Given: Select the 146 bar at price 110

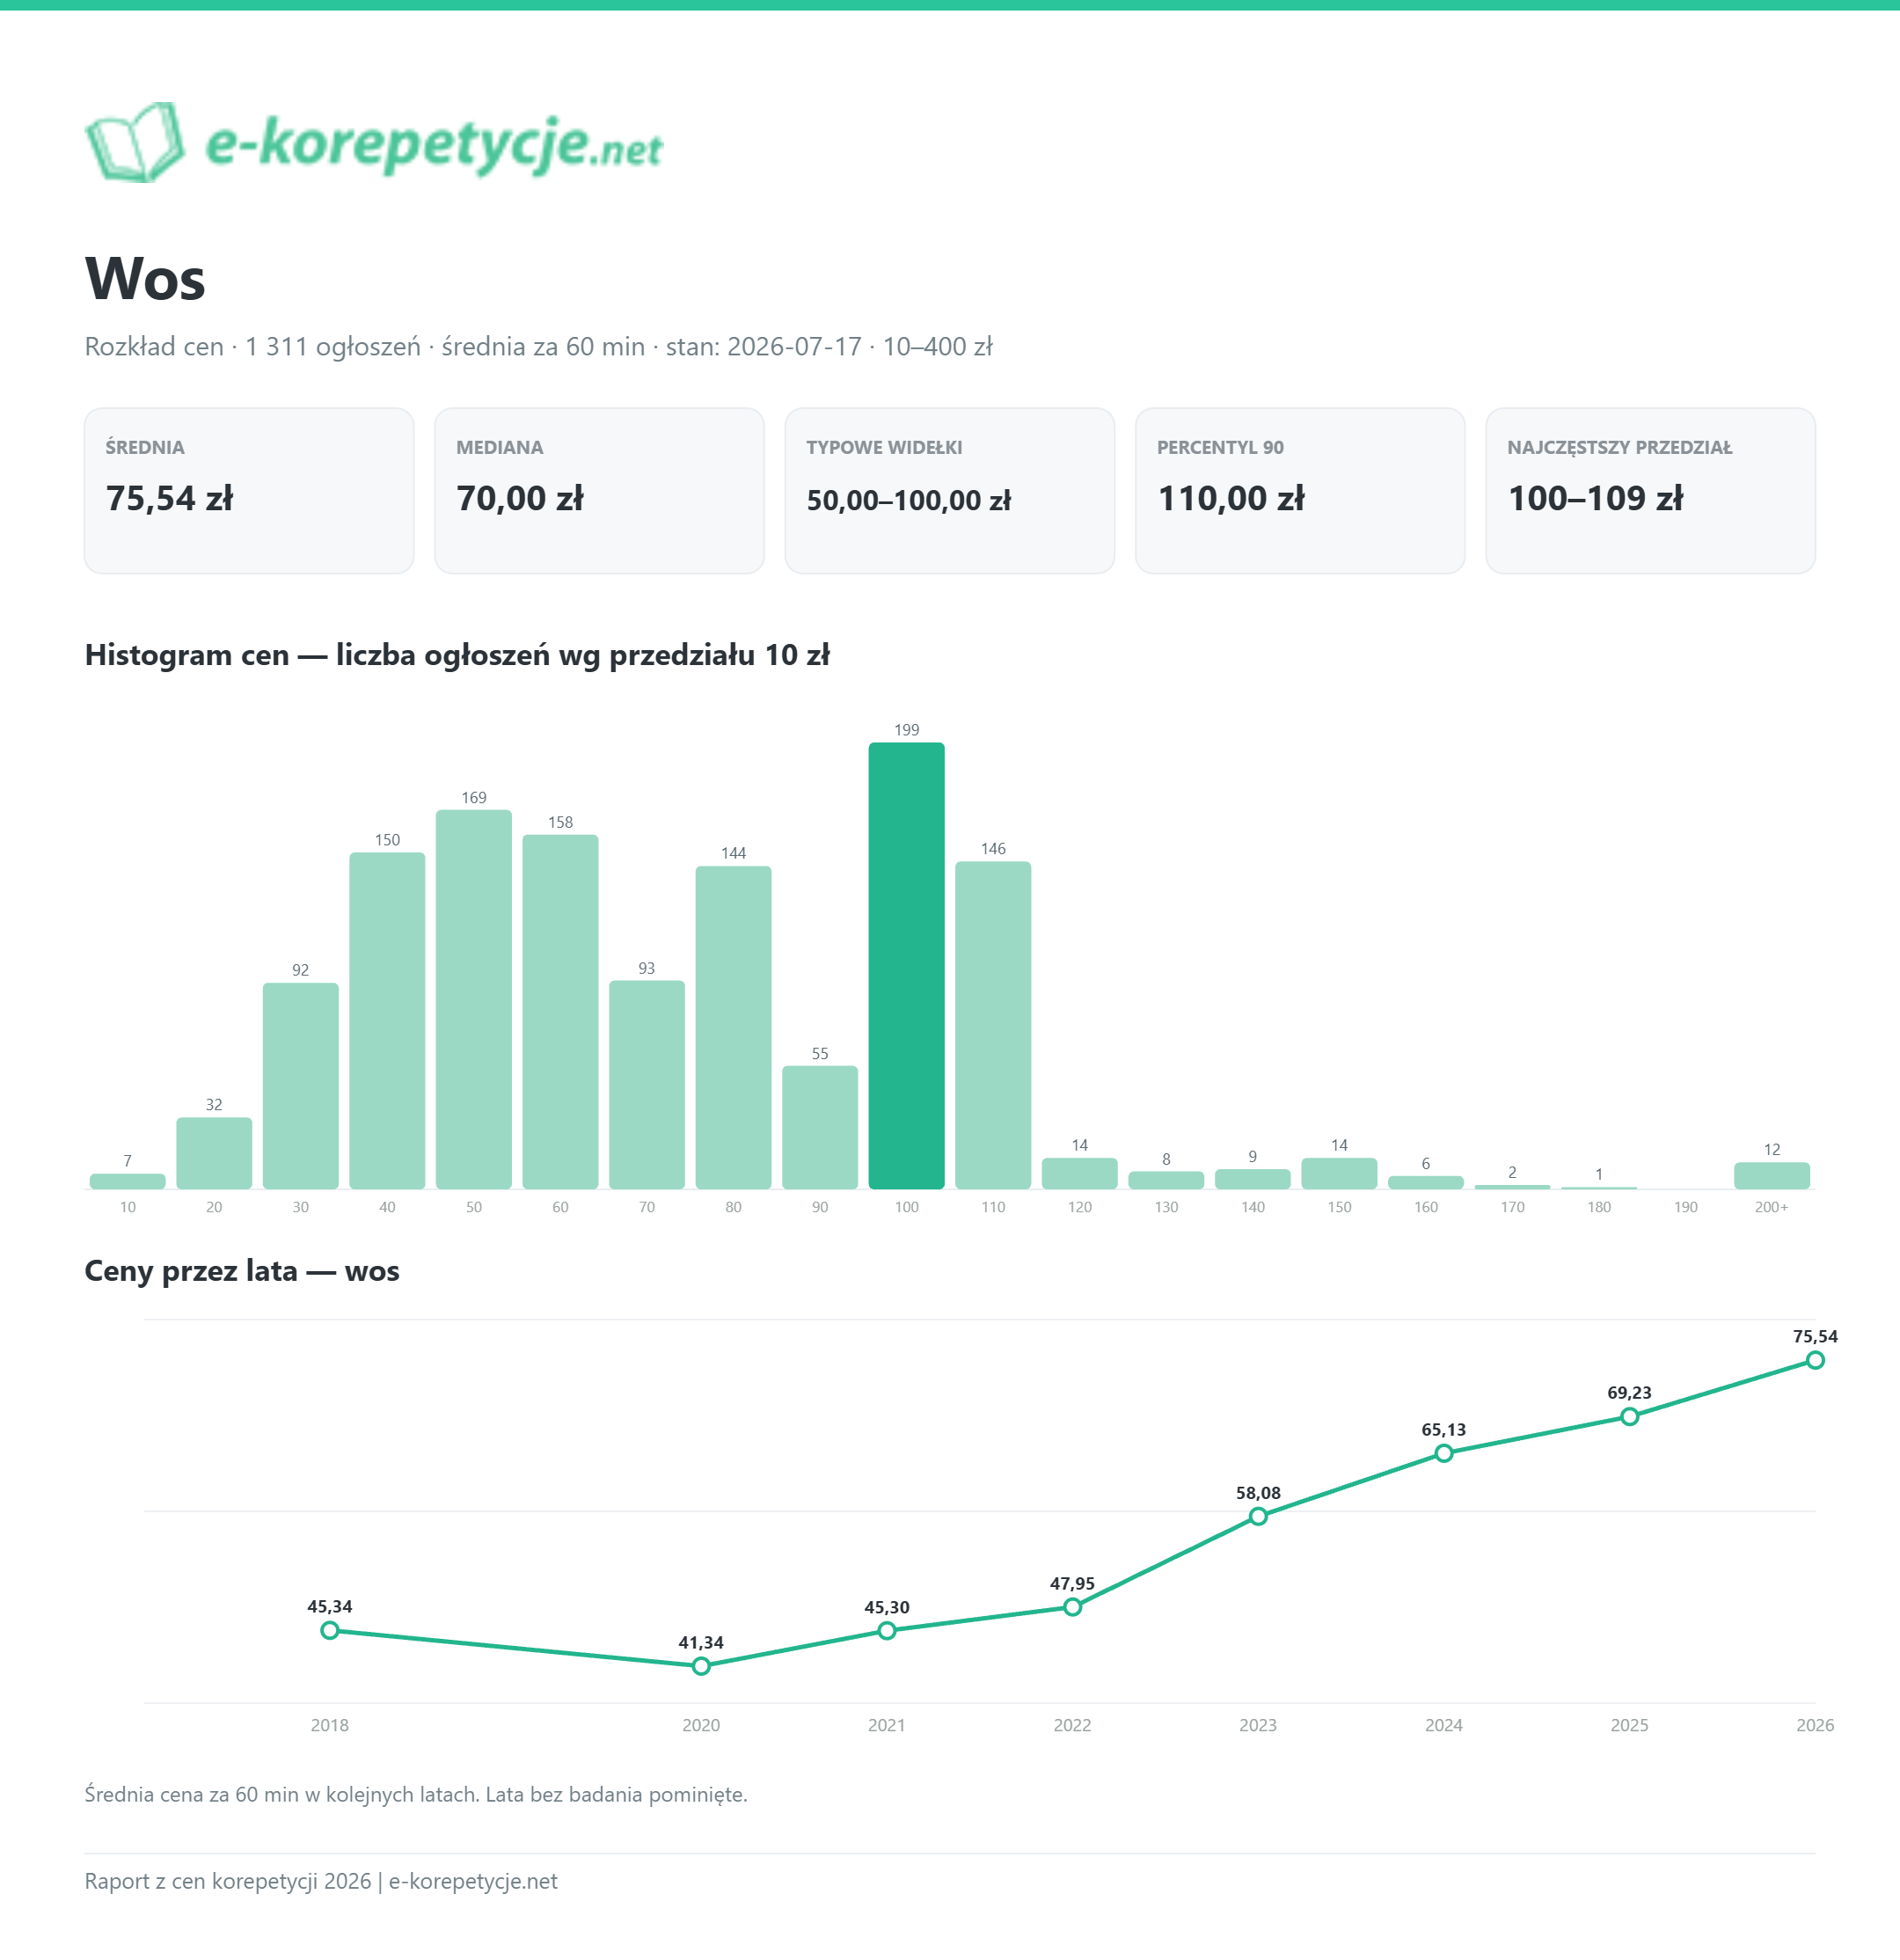Looking at the screenshot, I should pyautogui.click(x=993, y=1025).
